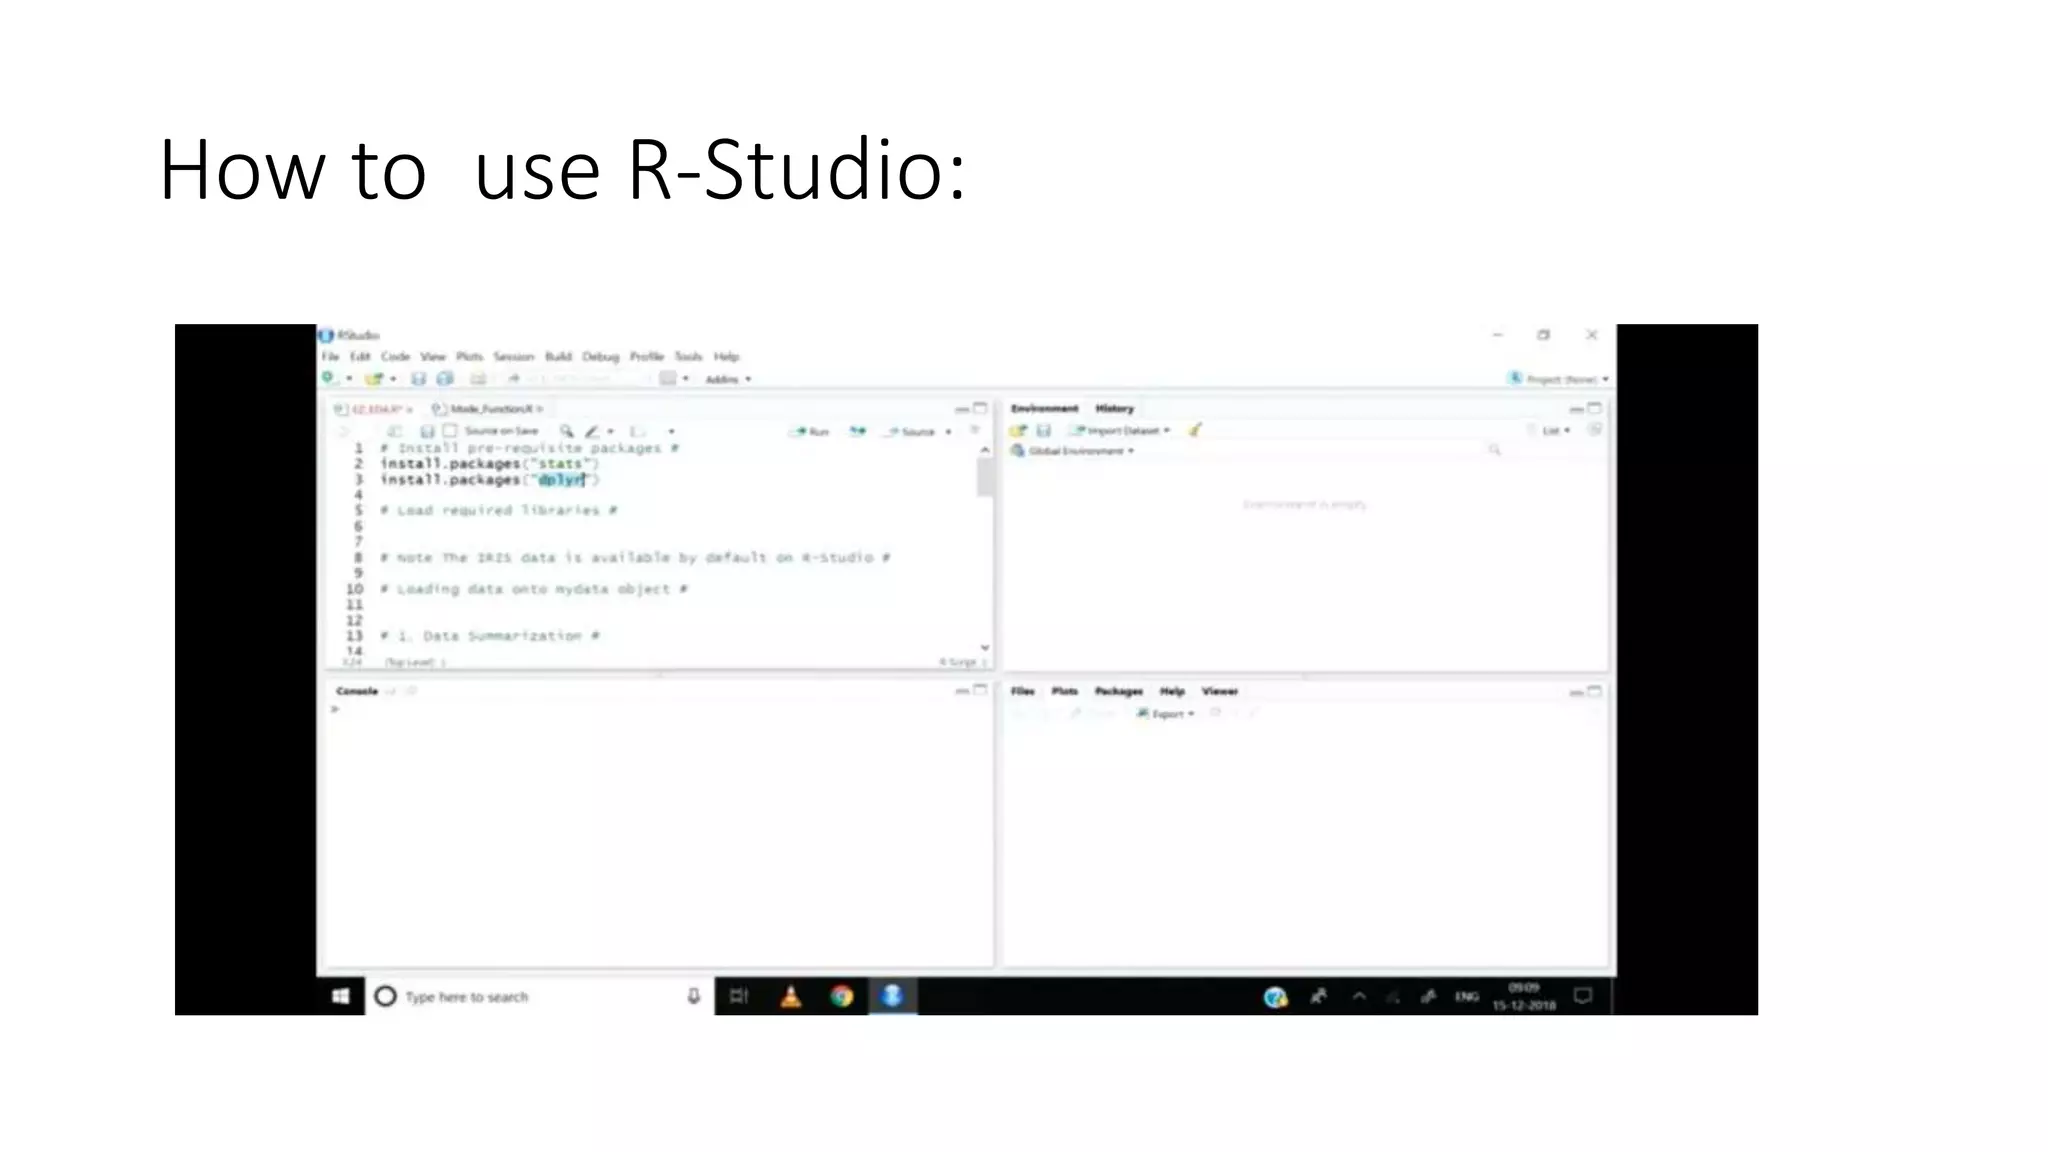This screenshot has width=2048, height=1152.
Task: Open the Debug menu
Action: point(601,356)
